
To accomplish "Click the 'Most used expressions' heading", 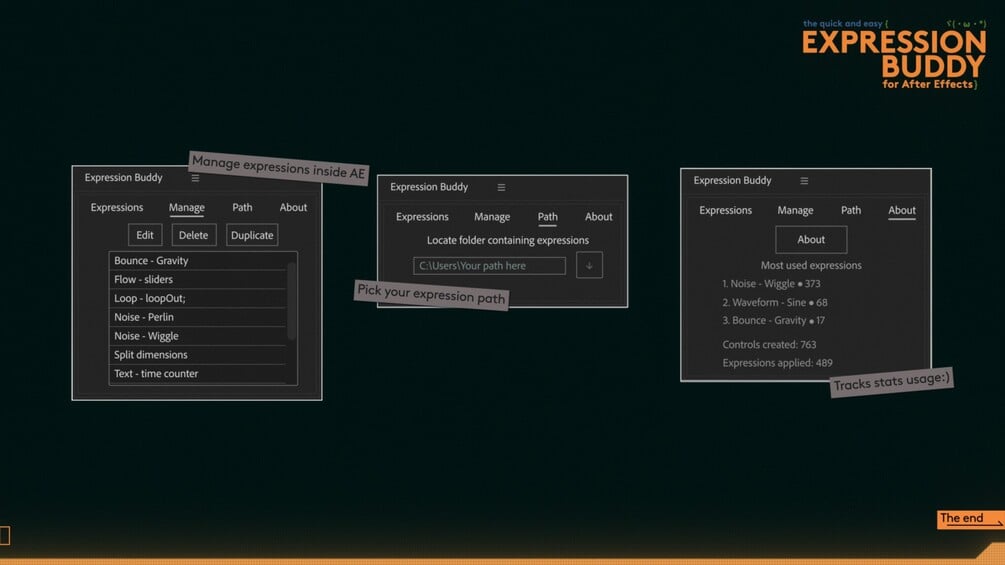I will 811,265.
